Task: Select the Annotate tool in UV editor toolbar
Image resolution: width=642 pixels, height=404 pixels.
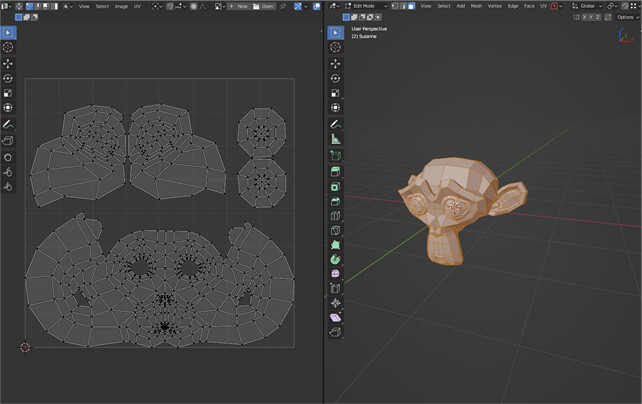Action: [x=8, y=124]
